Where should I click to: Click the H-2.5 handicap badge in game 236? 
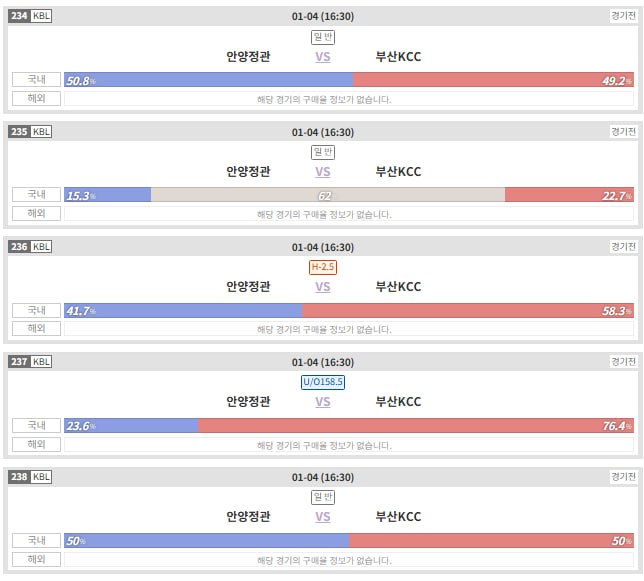(x=323, y=267)
